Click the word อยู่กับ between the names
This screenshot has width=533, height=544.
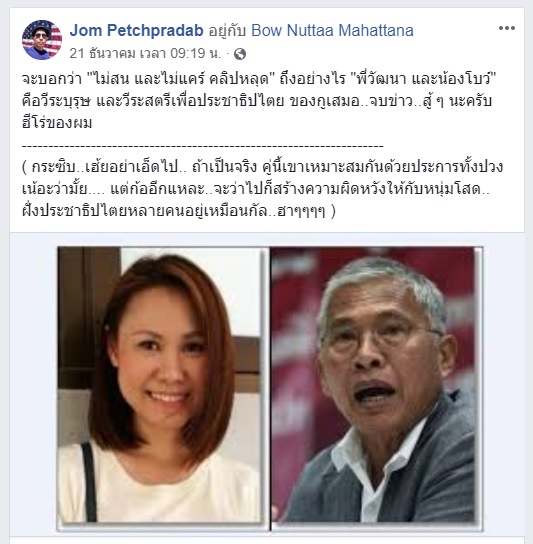[227, 31]
